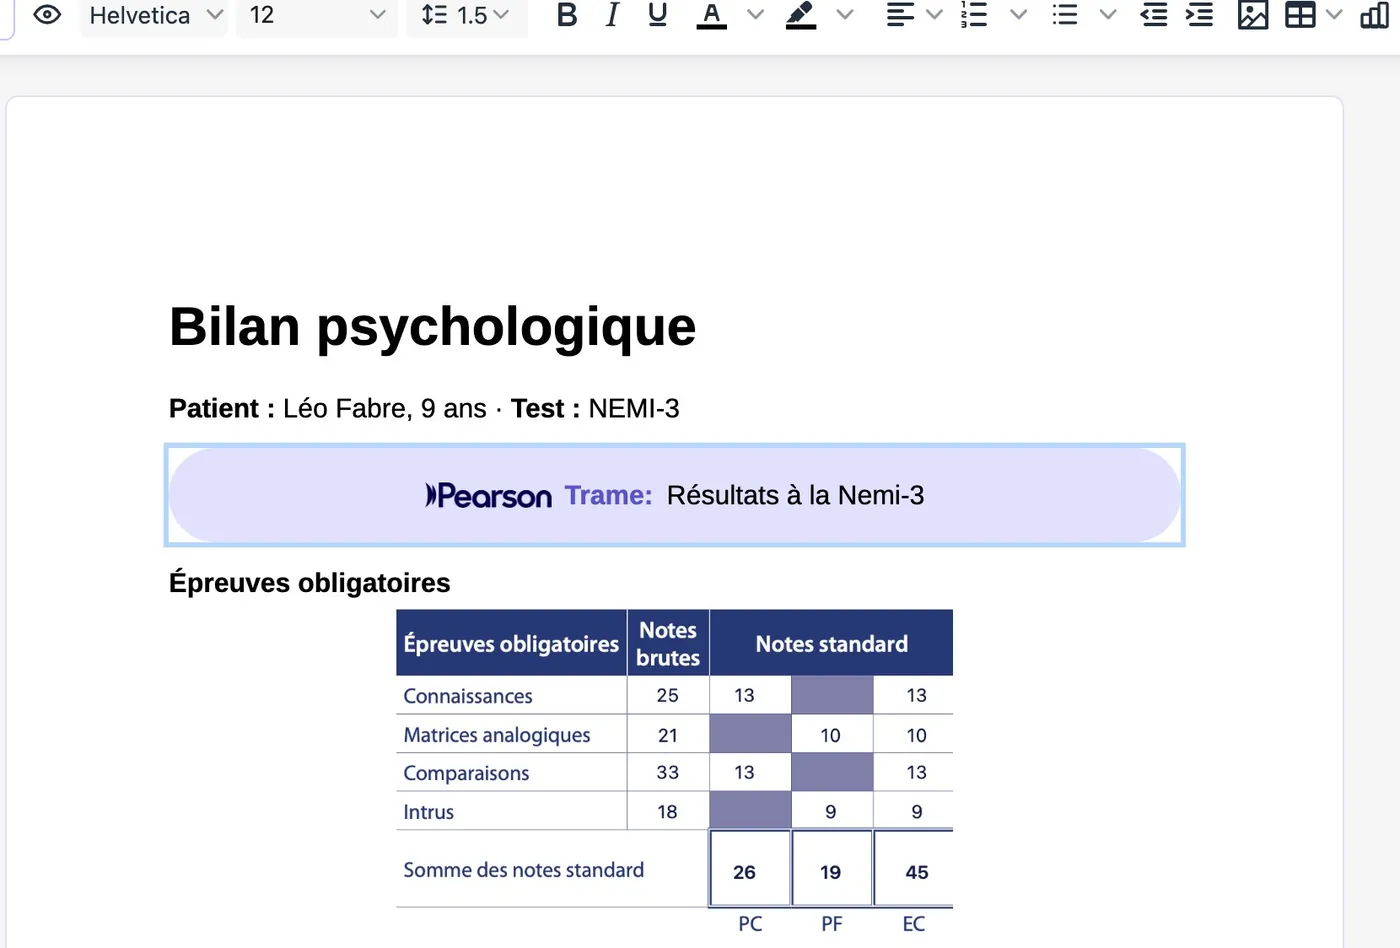Open the font size 12 dropdown

click(x=317, y=15)
